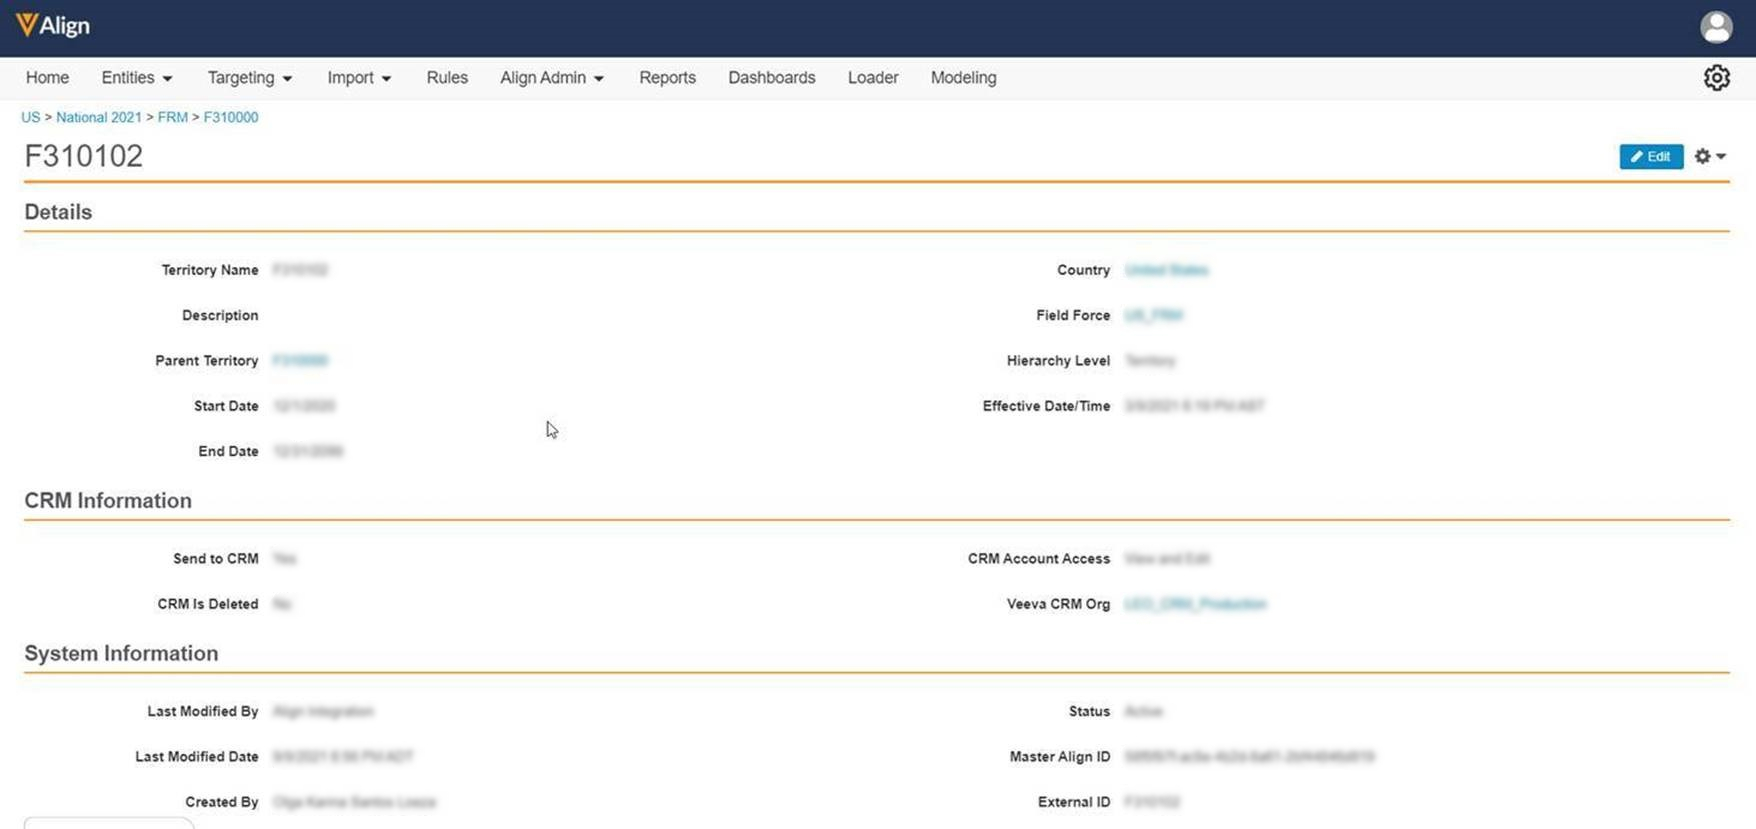Open the user profile avatar menu
Image resolution: width=1756 pixels, height=829 pixels.
(x=1716, y=27)
